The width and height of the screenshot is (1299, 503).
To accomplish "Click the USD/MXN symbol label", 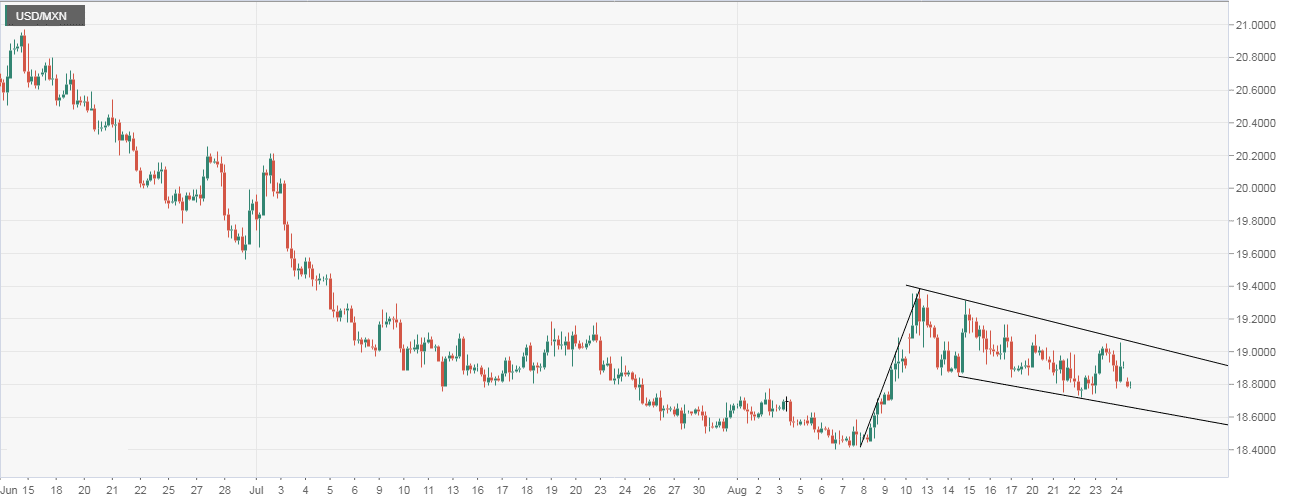I will click(x=43, y=16).
